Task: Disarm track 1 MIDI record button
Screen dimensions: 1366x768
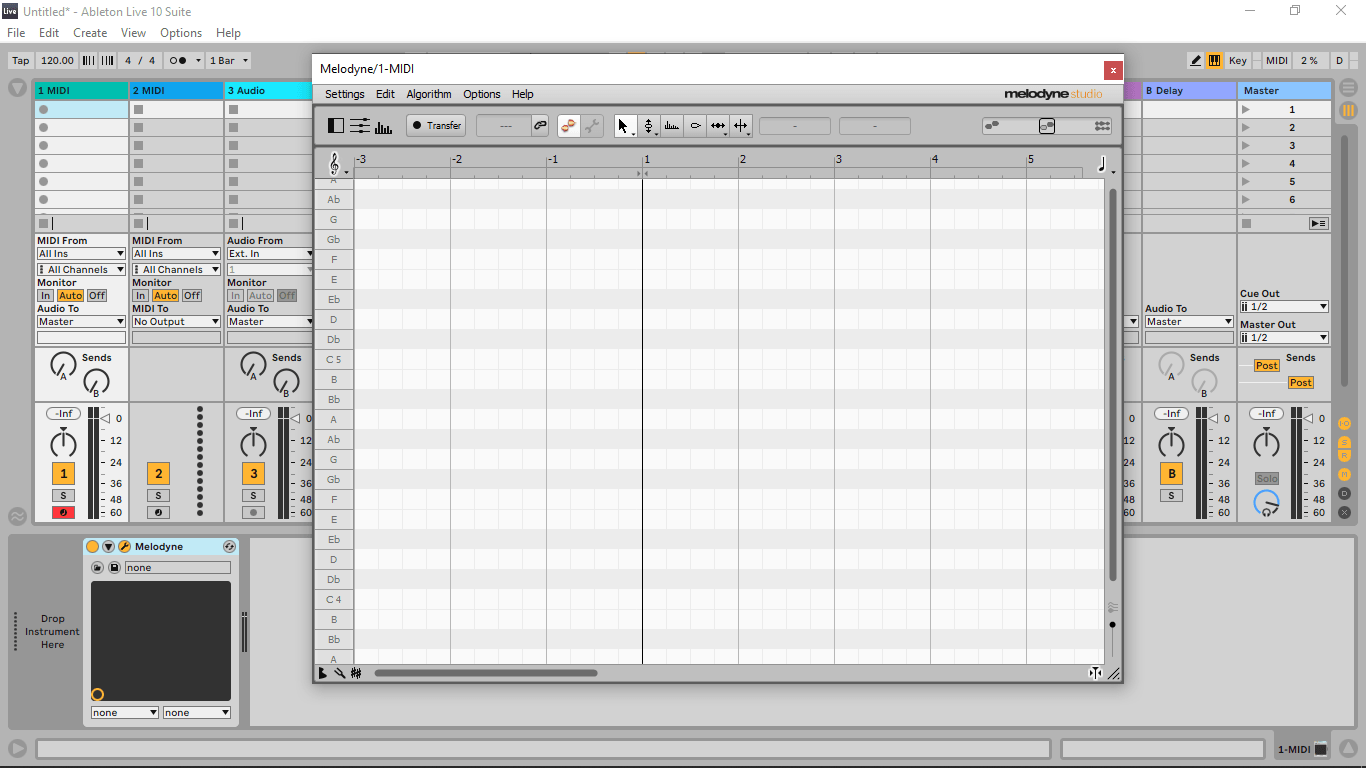Action: click(63, 513)
